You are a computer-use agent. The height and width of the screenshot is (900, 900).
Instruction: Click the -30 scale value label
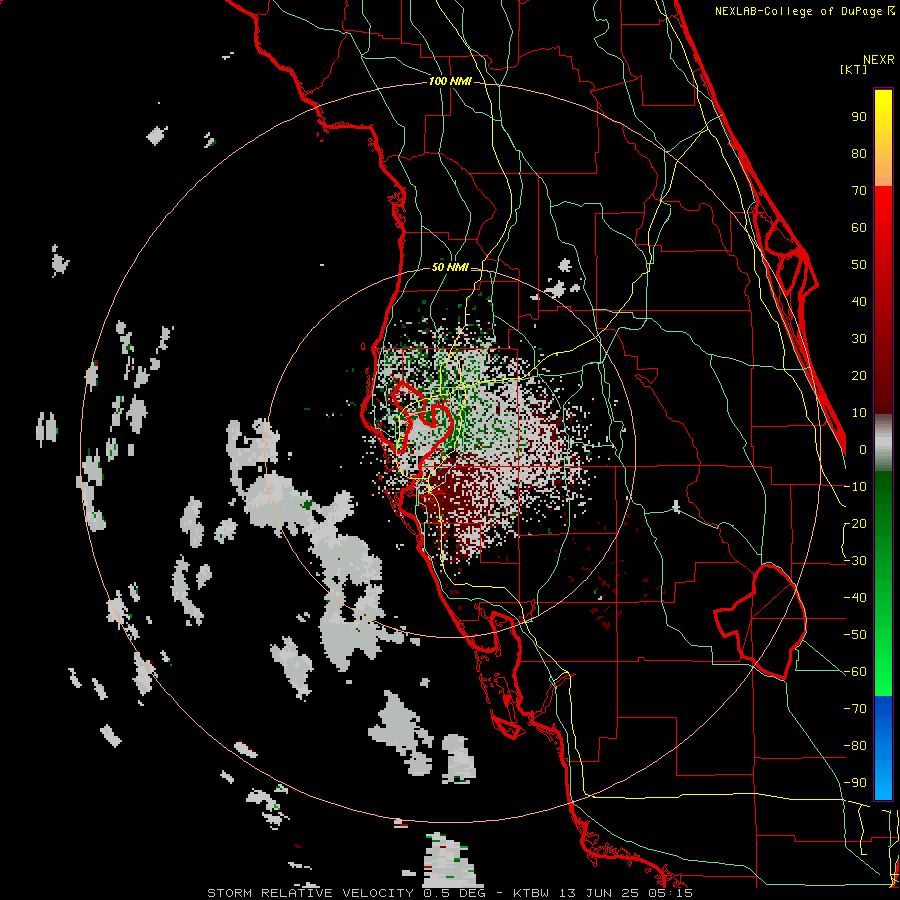(855, 561)
